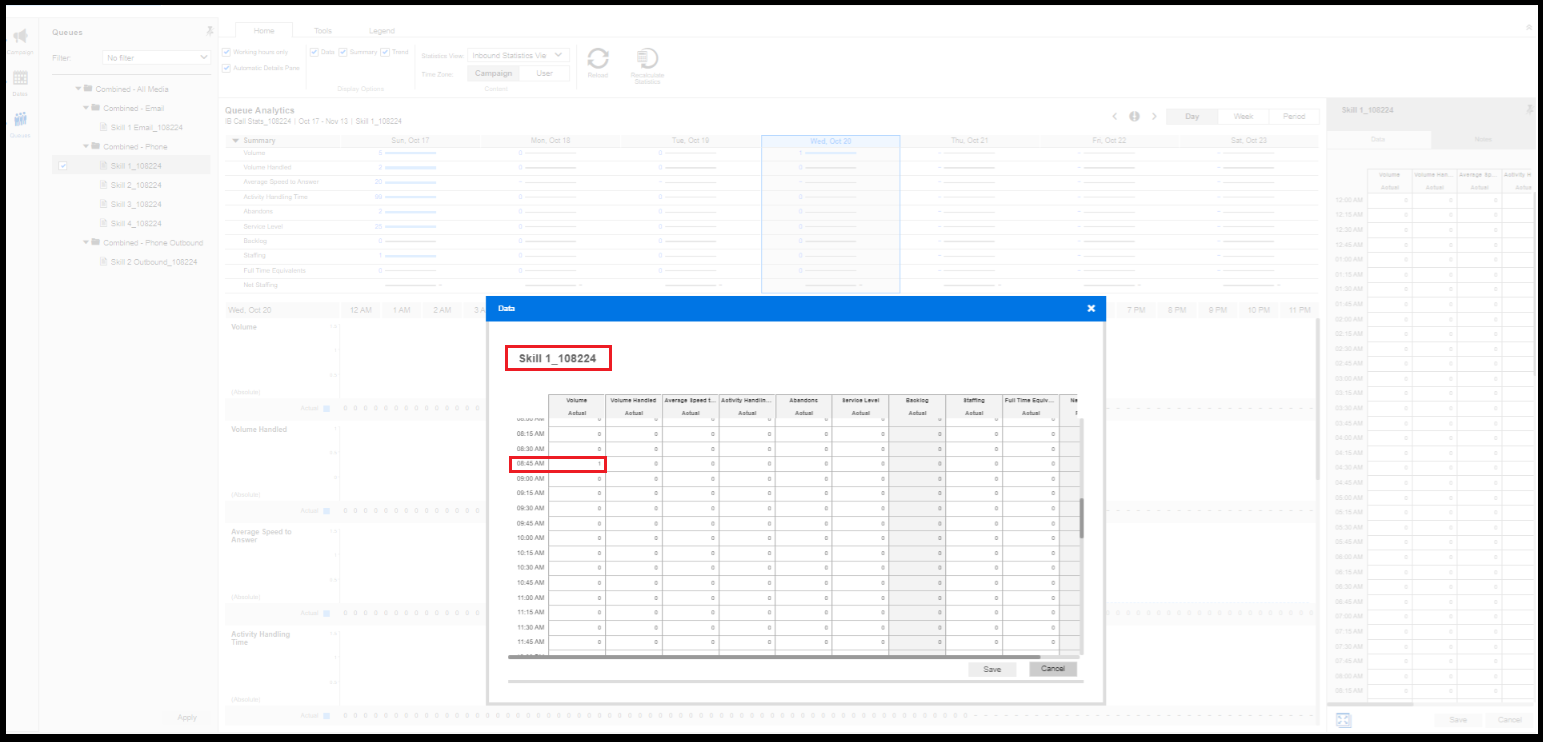The width and height of the screenshot is (1543, 742).
Task: Click Cancel in the Data dialog
Action: point(1053,669)
